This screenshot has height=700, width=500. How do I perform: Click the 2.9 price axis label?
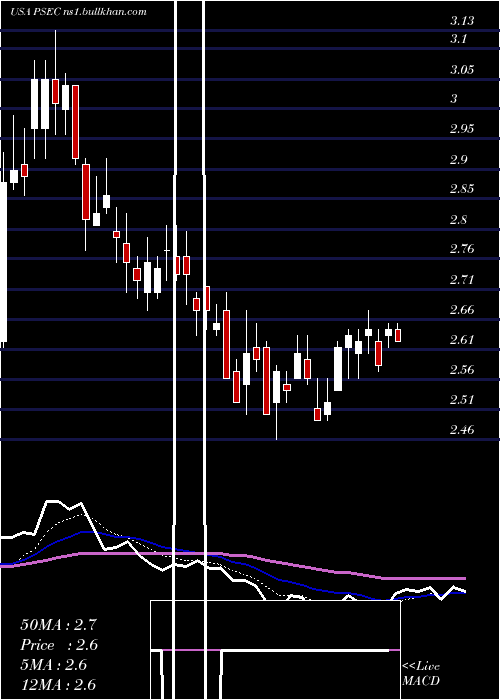(x=458, y=160)
